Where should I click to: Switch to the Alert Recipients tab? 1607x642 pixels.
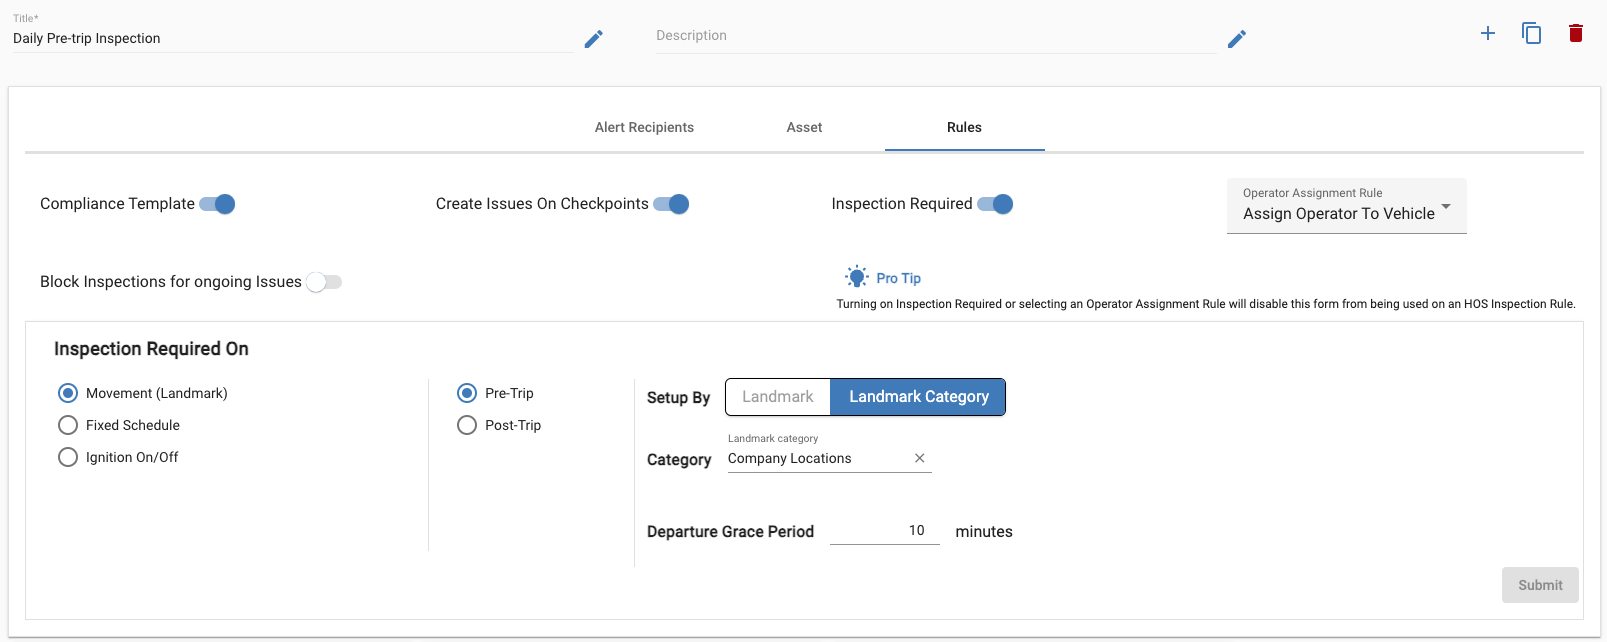(x=644, y=127)
